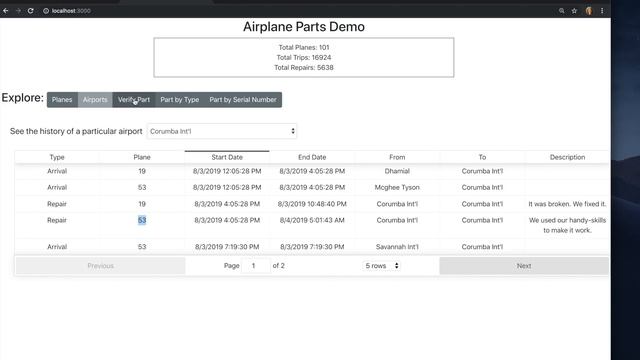Sort by End Date column header

click(312, 157)
